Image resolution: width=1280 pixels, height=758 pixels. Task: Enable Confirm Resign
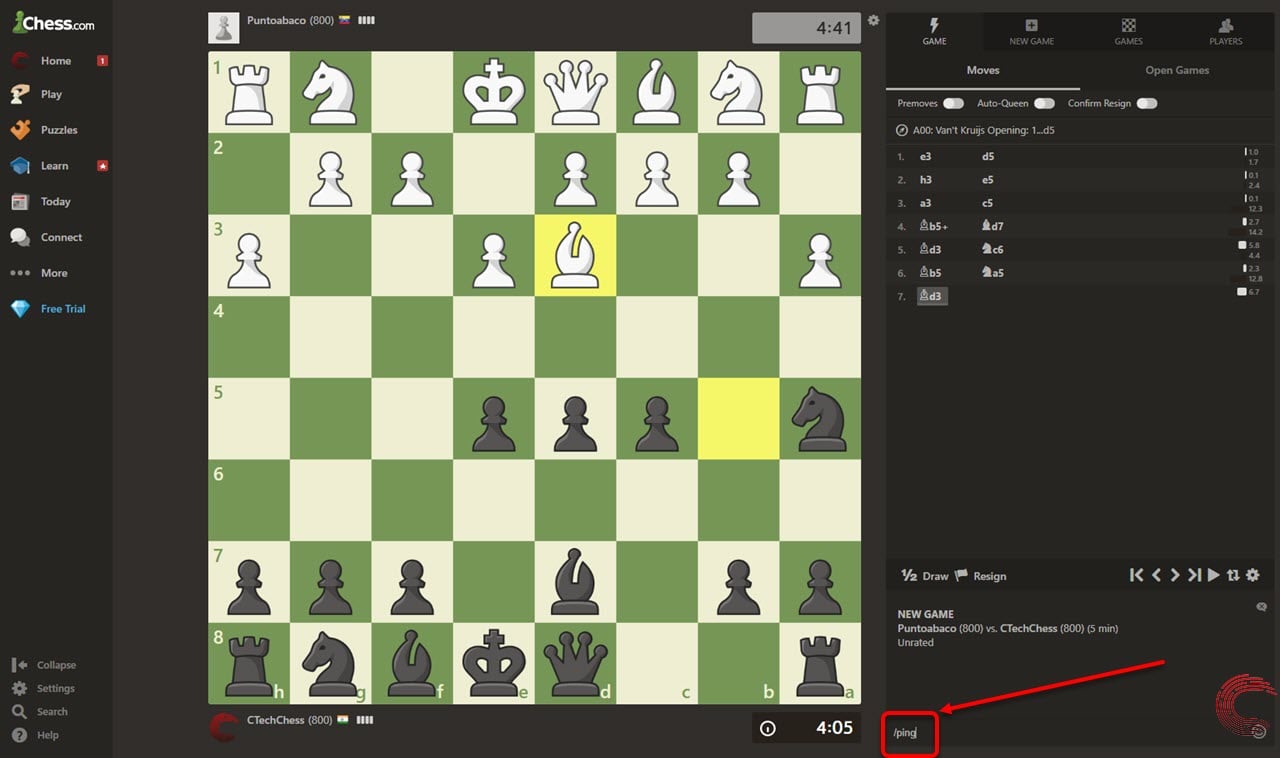click(1146, 103)
